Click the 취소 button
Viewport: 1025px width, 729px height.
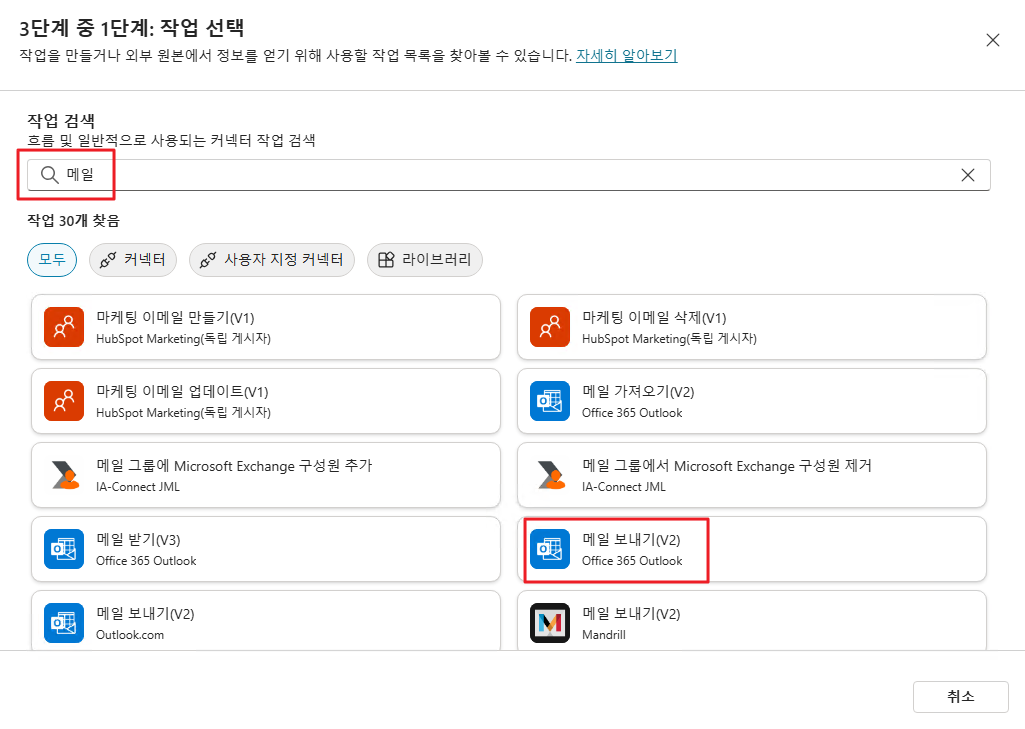tap(960, 697)
